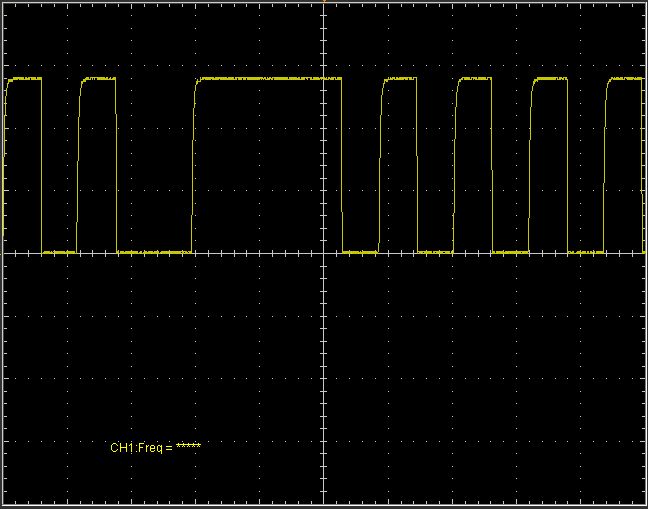
Task: Click the center intersection of the graticule axes
Action: tap(324, 253)
